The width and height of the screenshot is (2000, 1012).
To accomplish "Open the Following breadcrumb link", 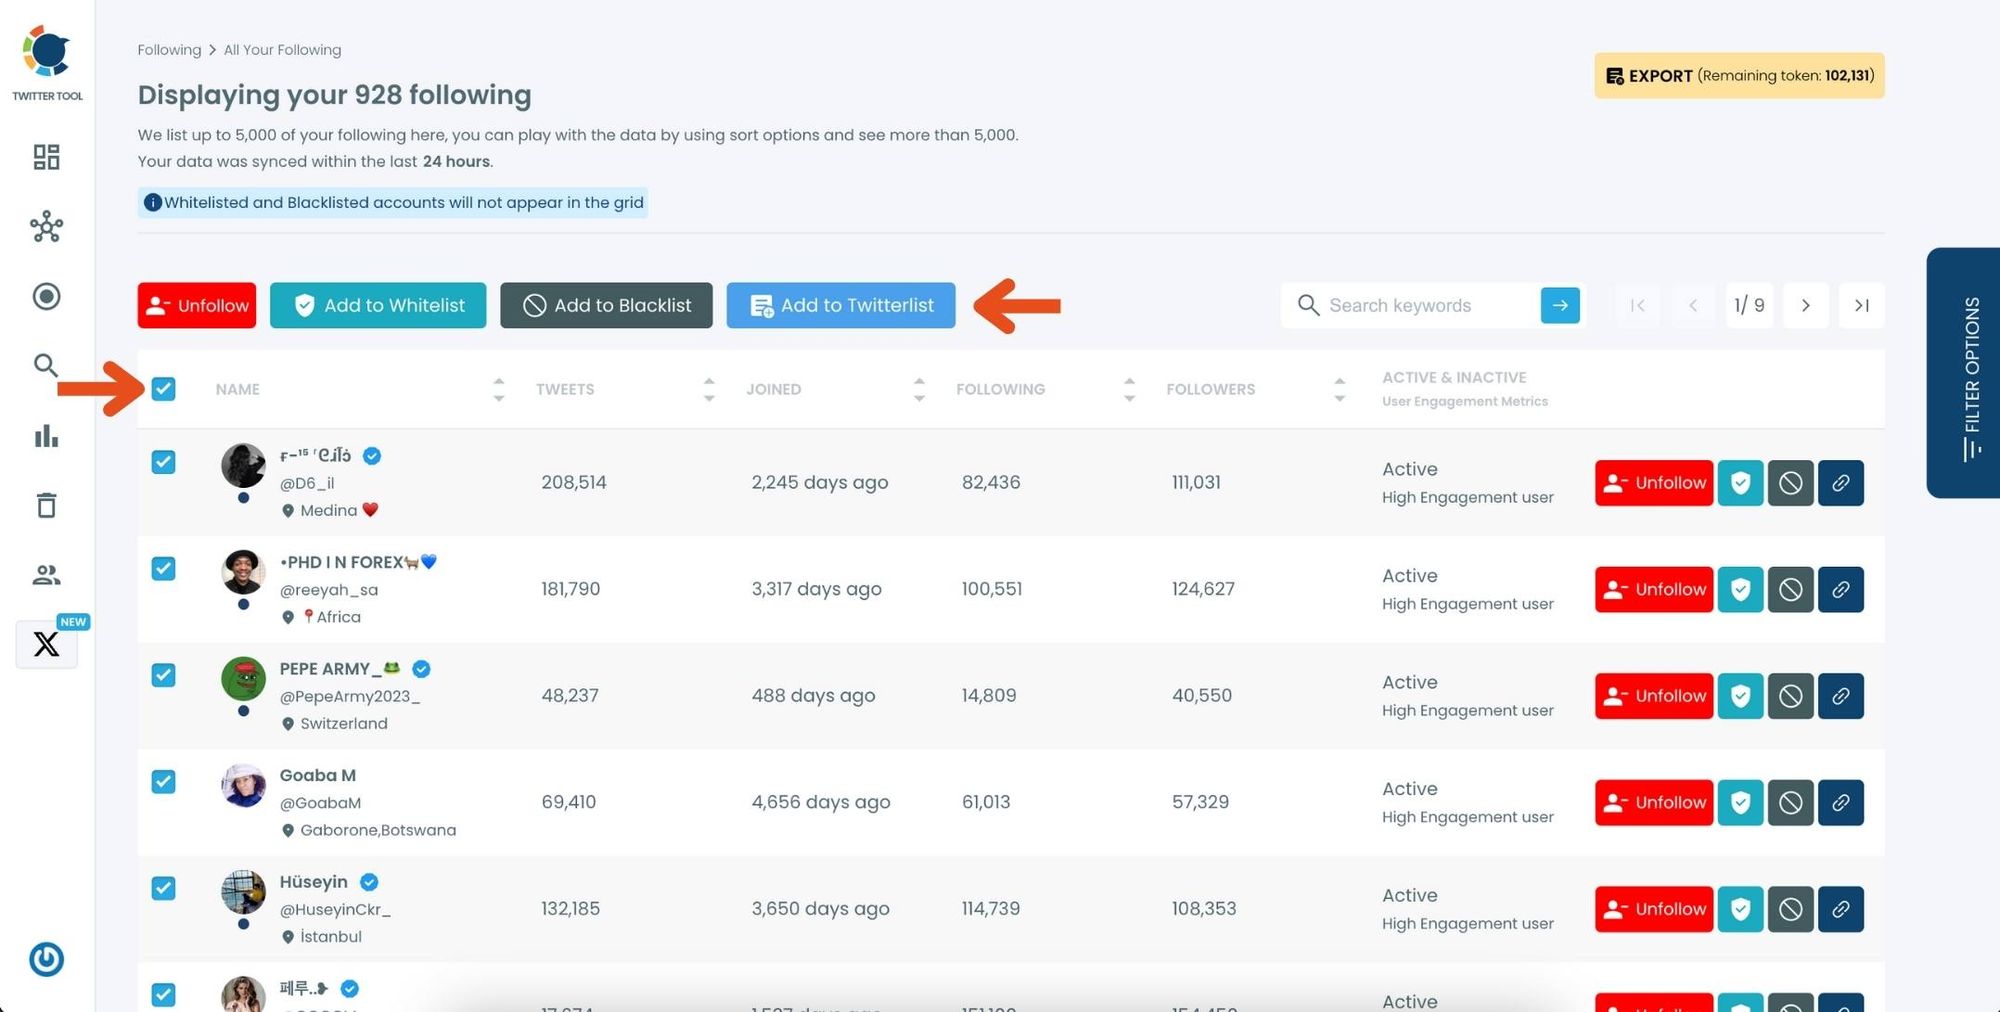I will tap(169, 49).
